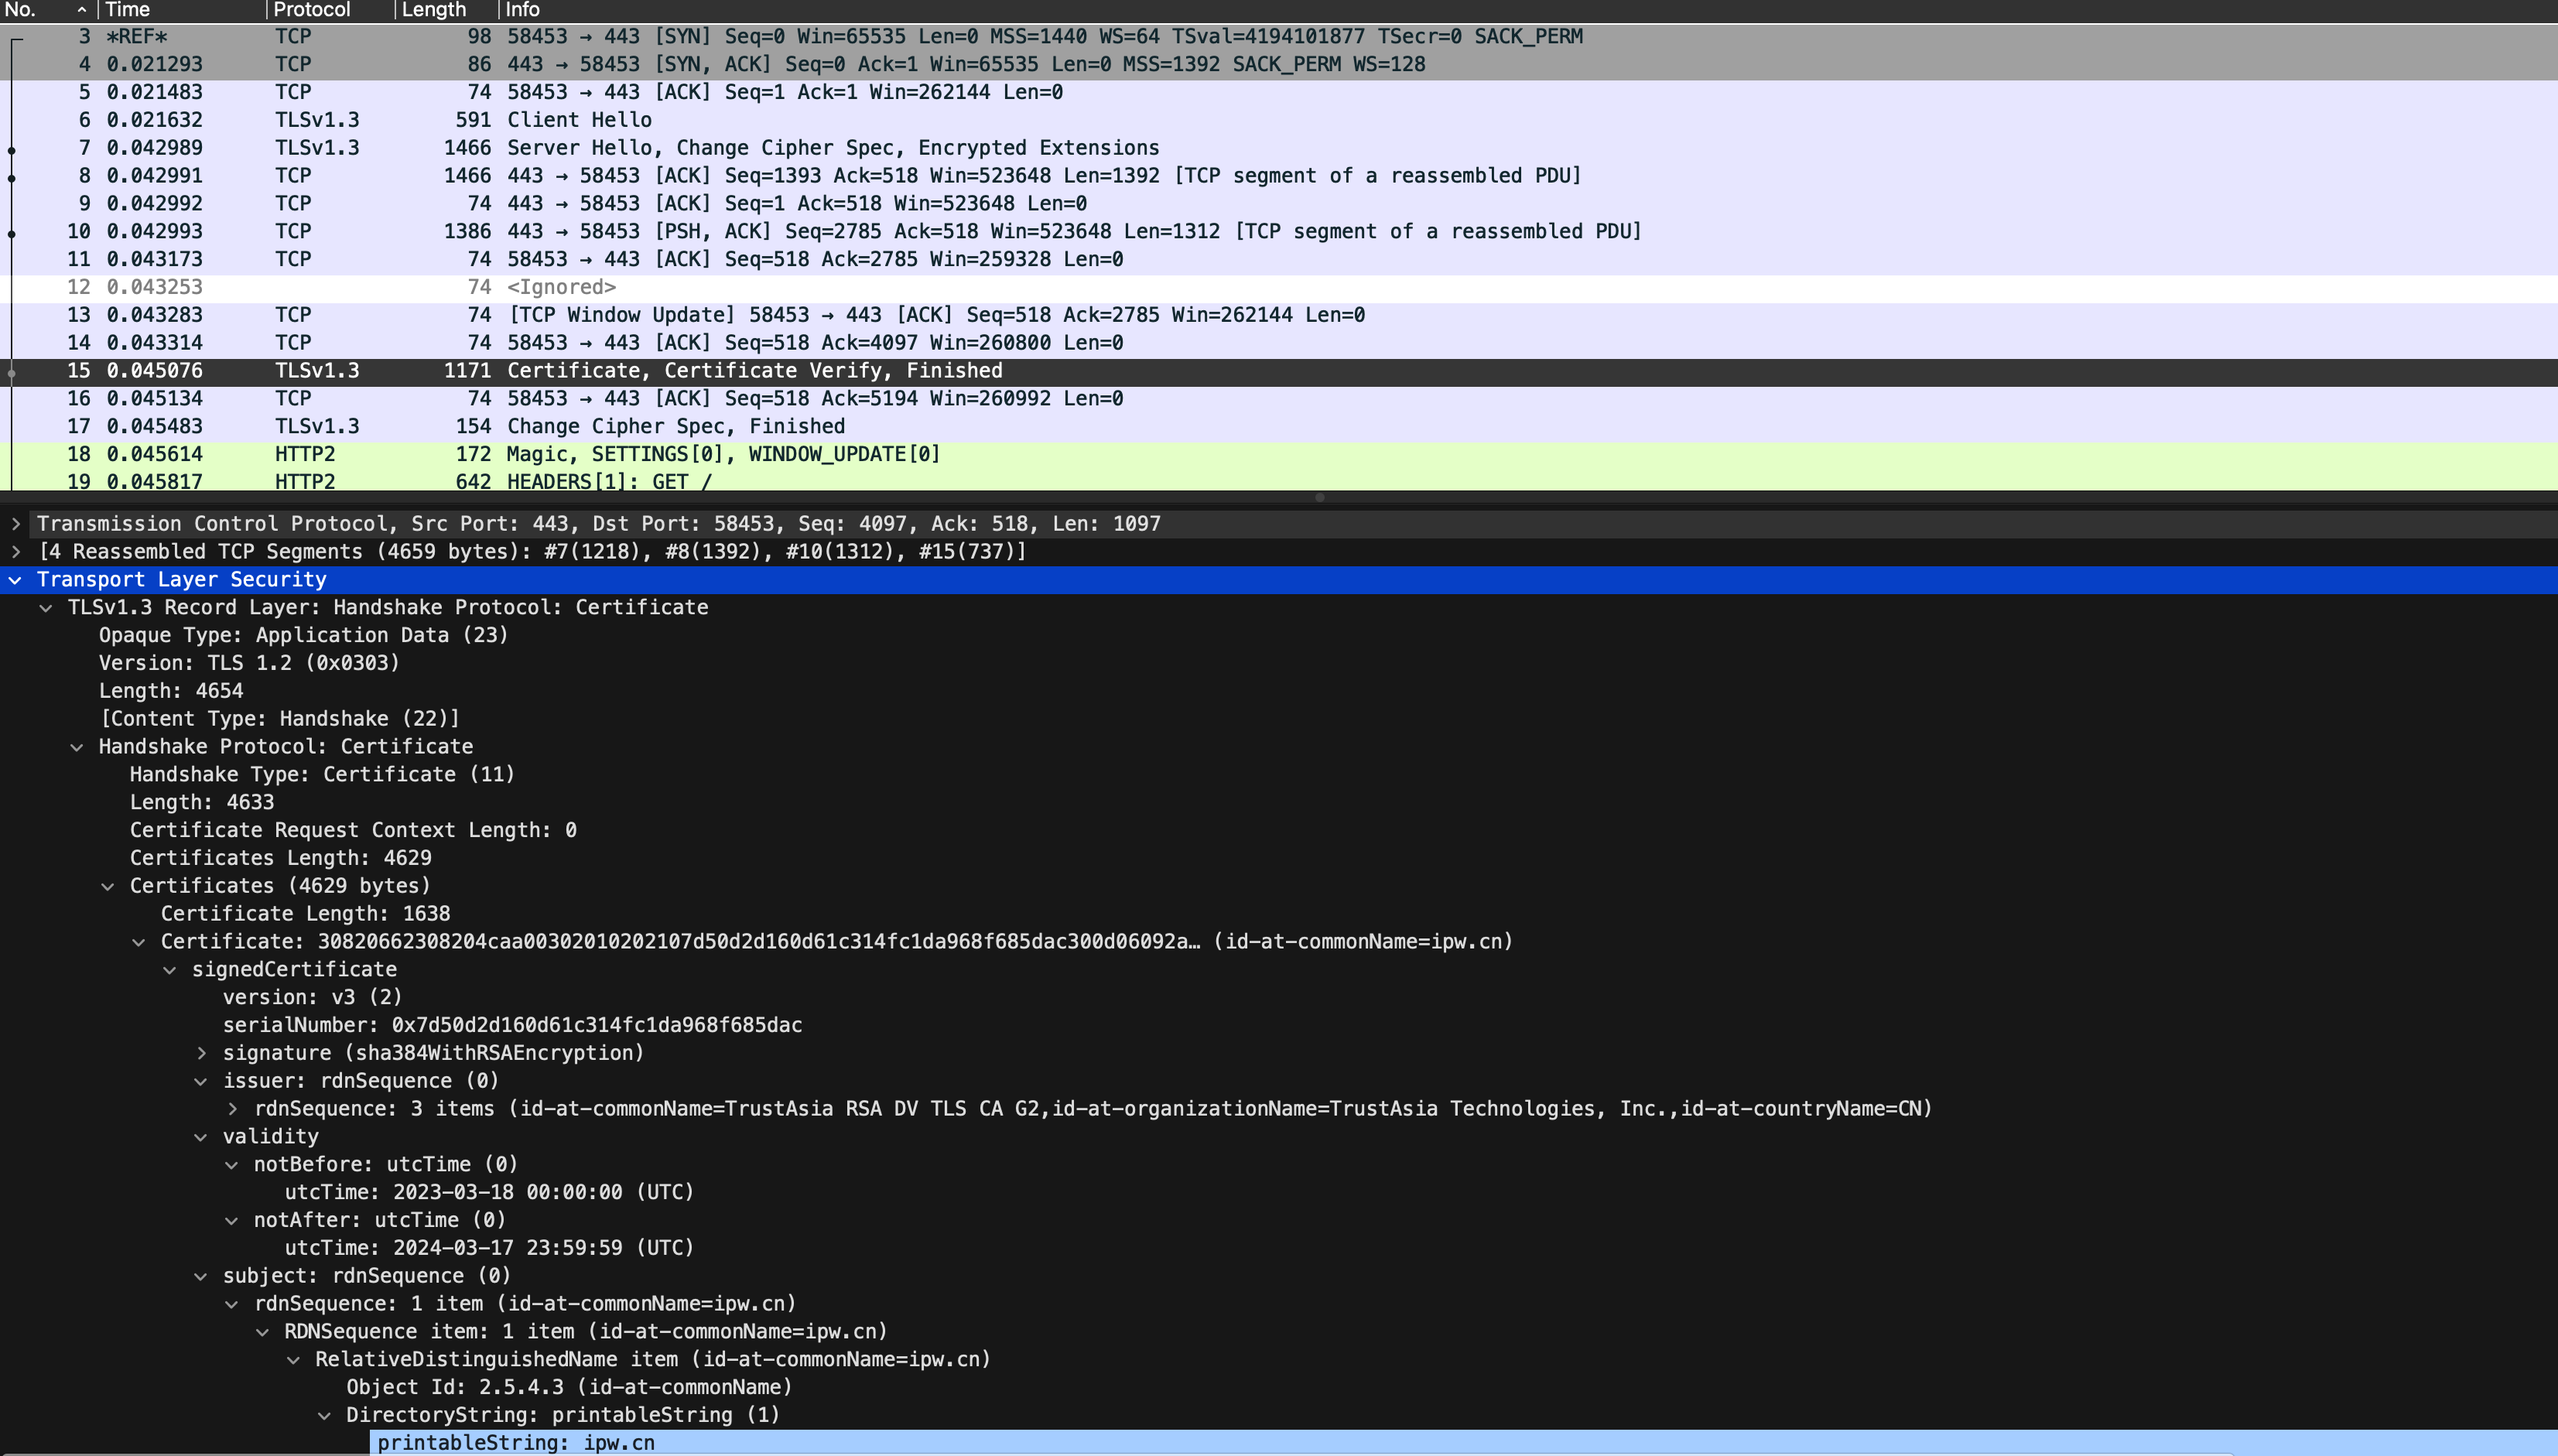Collapse the Transport Layer Security section
This screenshot has height=1456, width=2558.
(x=15, y=580)
